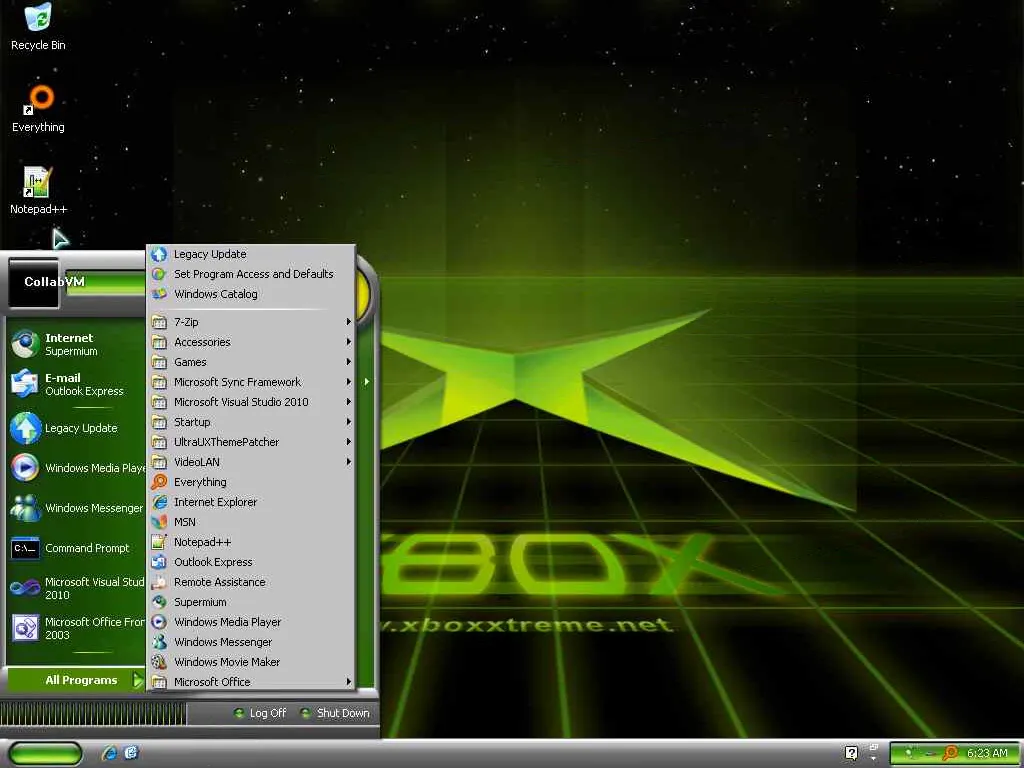1024x768 pixels.
Task: Click the green Start button
Action: (45, 754)
